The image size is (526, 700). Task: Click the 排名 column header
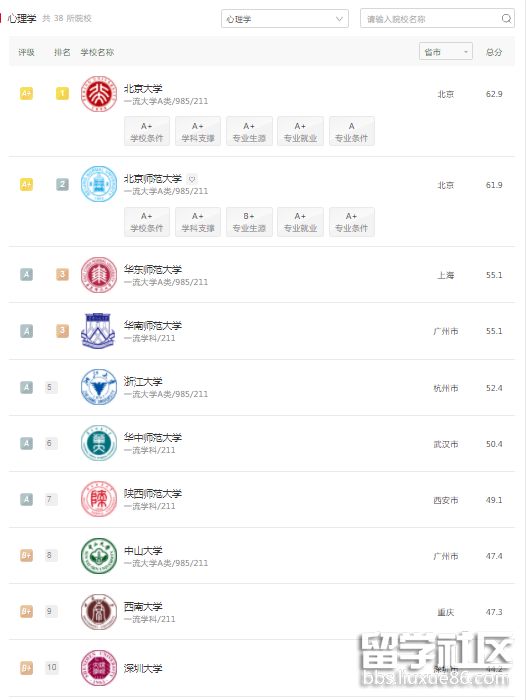coord(62,52)
